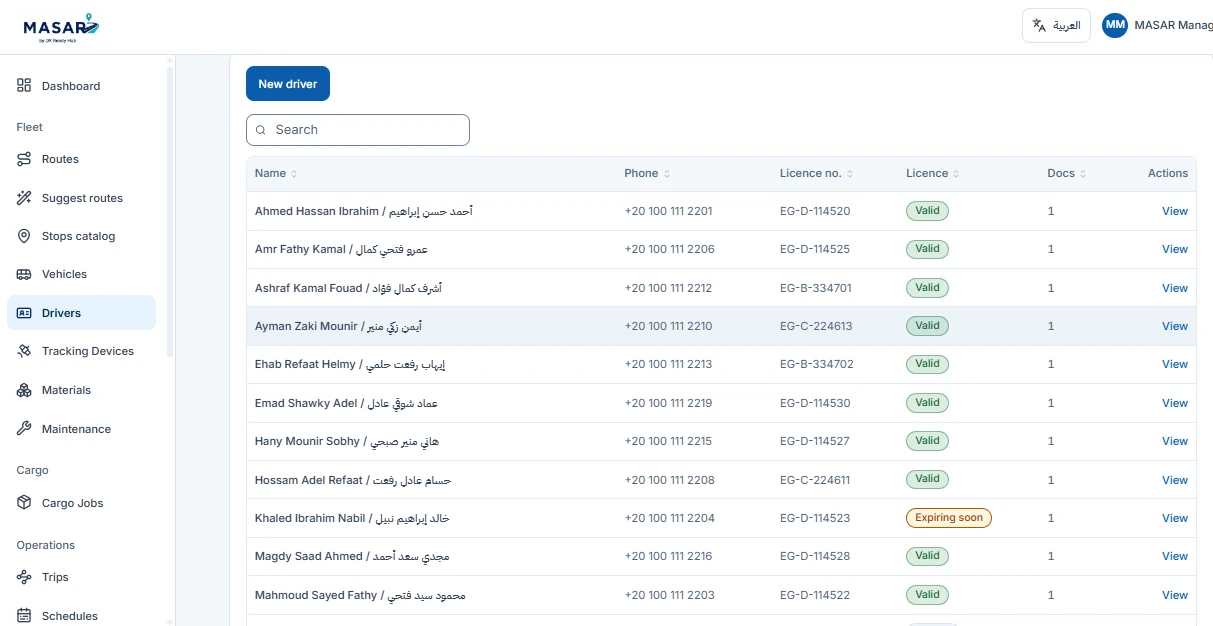Click Valid badge for Ahmed Hassan Ibrahim
The width and height of the screenshot is (1213, 626).
click(927, 211)
